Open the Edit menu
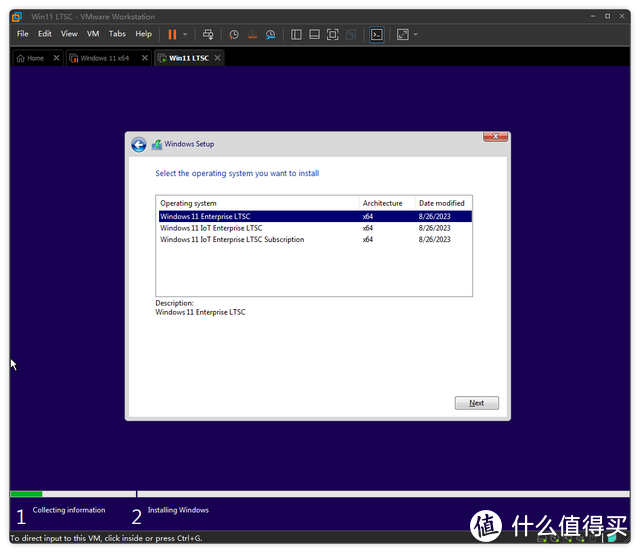Image resolution: width=640 pixels, height=553 pixels. [x=44, y=34]
